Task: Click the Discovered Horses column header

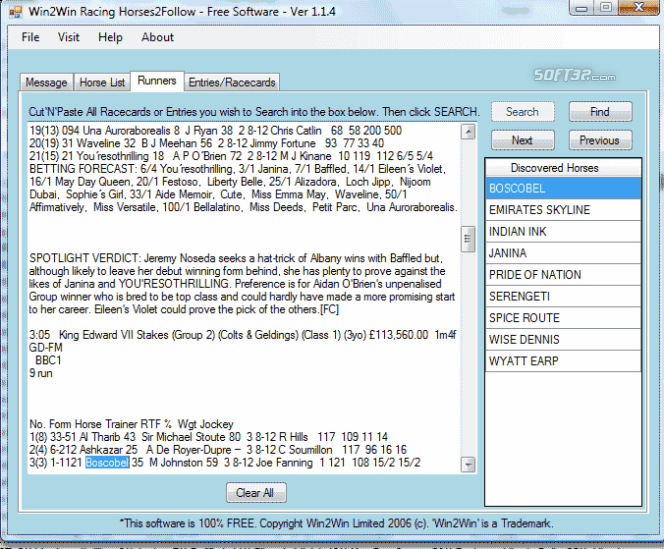Action: pyautogui.click(x=563, y=168)
